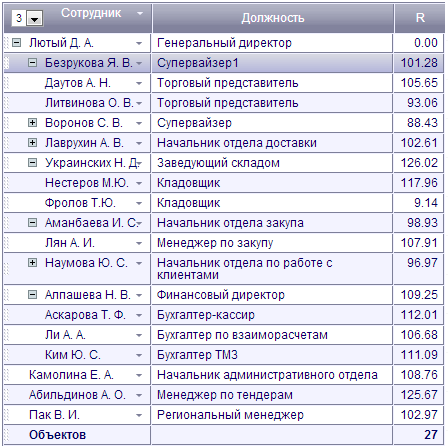Screen dimensions: 448x448
Task: Collapse the Аманбаева И. С. node
Action: click(x=32, y=223)
